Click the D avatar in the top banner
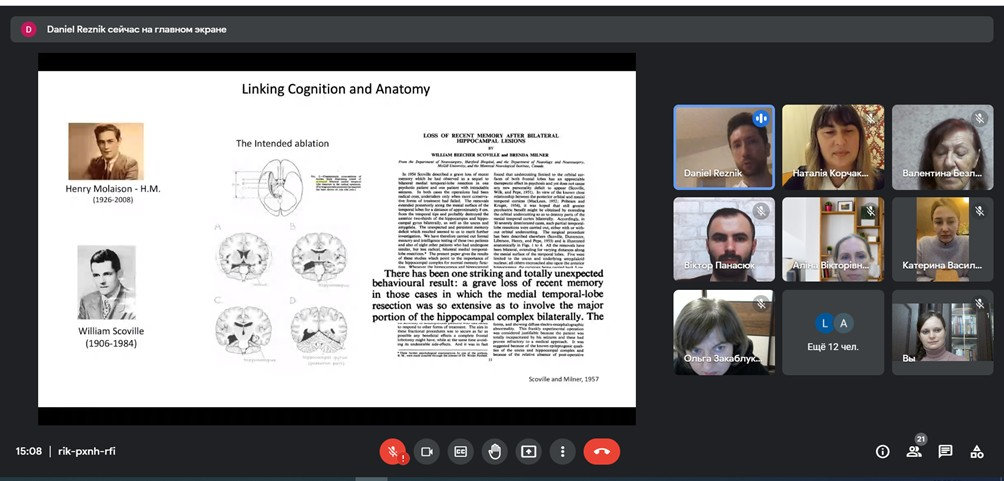This screenshot has width=1004, height=481. pyautogui.click(x=29, y=29)
